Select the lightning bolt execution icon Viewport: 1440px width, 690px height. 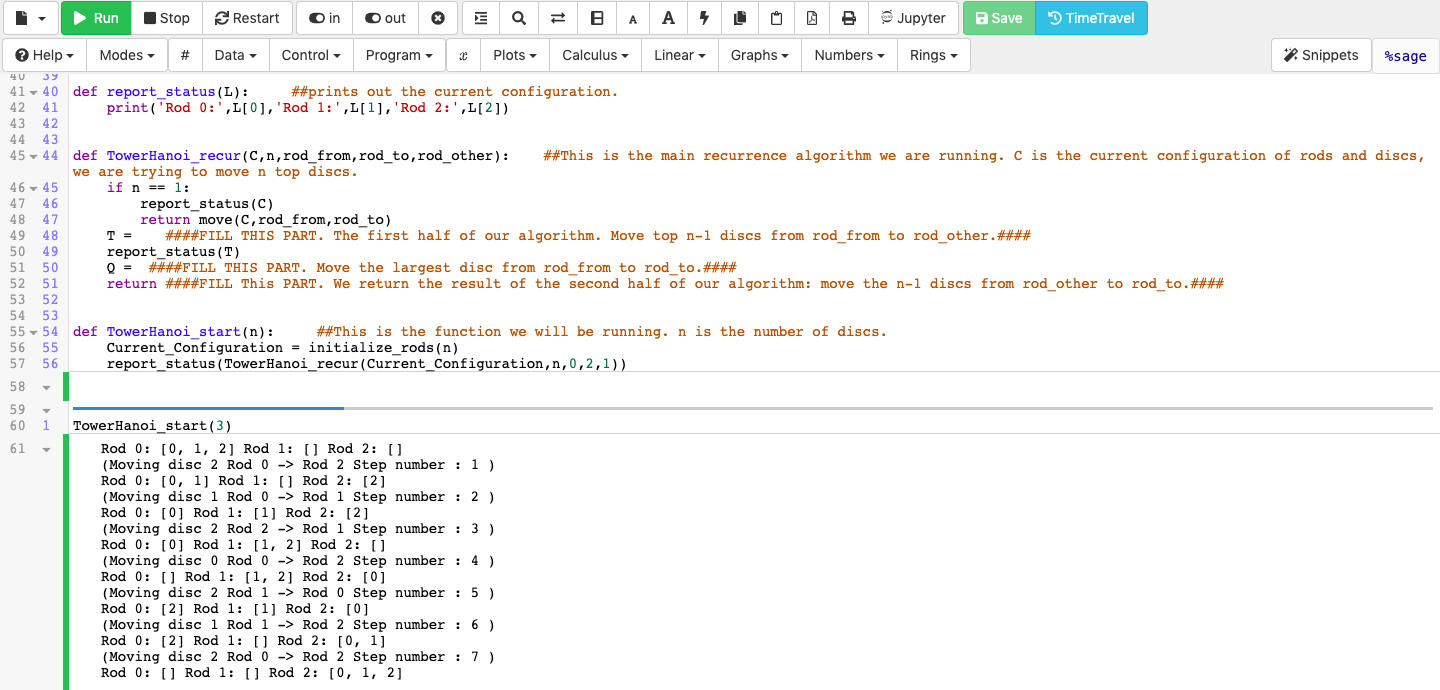703,17
